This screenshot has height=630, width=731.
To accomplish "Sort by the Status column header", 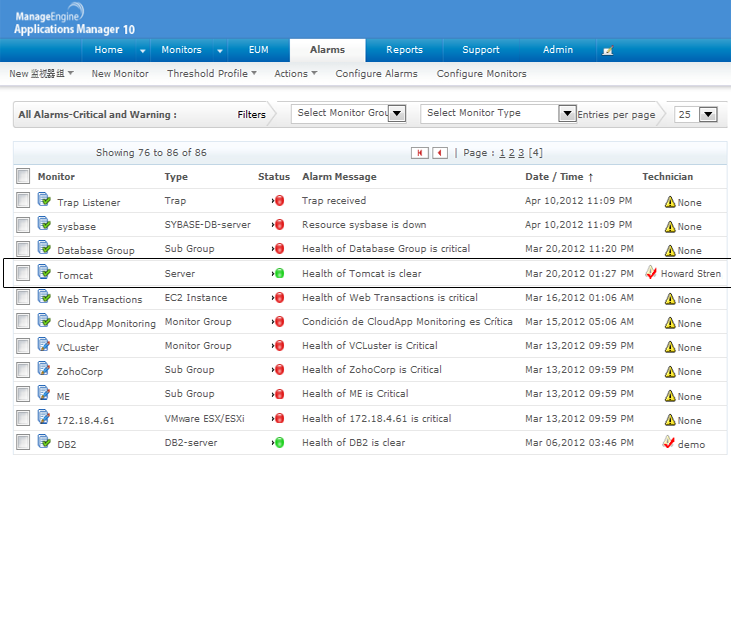I will click(274, 177).
